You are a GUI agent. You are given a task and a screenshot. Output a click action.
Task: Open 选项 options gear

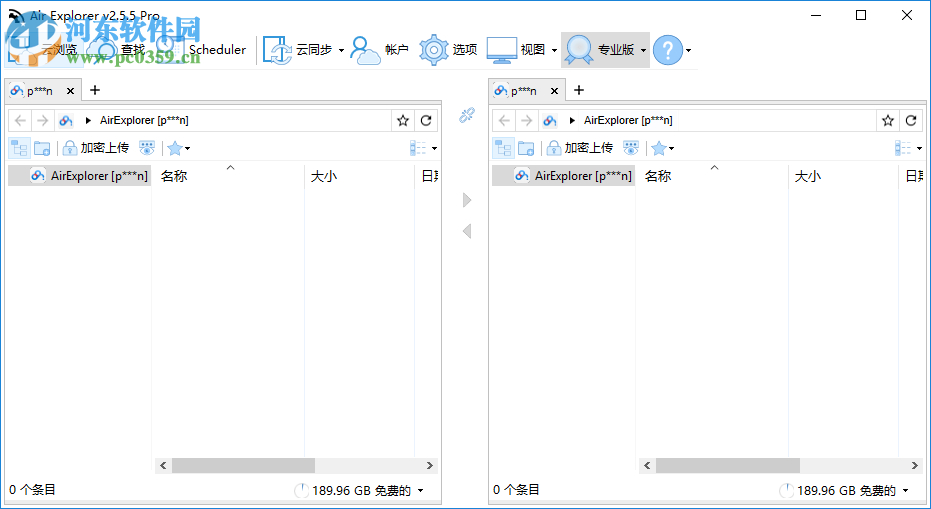pyautogui.click(x=448, y=50)
